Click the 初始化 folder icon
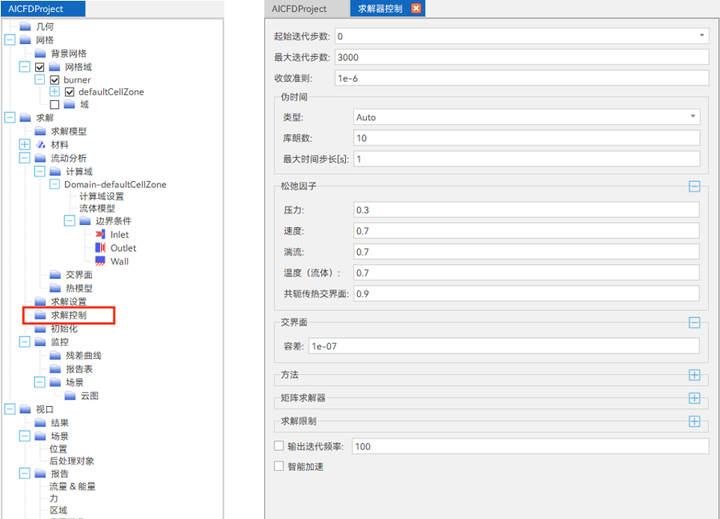The height and width of the screenshot is (519, 720). pyautogui.click(x=40, y=328)
